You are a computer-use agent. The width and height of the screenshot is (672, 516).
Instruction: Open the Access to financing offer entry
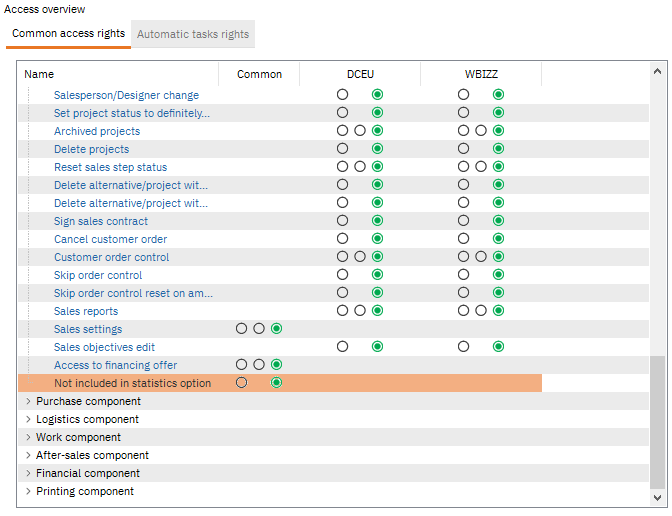[x=115, y=365]
